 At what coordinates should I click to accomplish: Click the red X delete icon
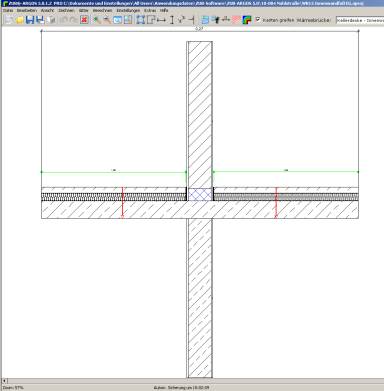[x=84, y=20]
